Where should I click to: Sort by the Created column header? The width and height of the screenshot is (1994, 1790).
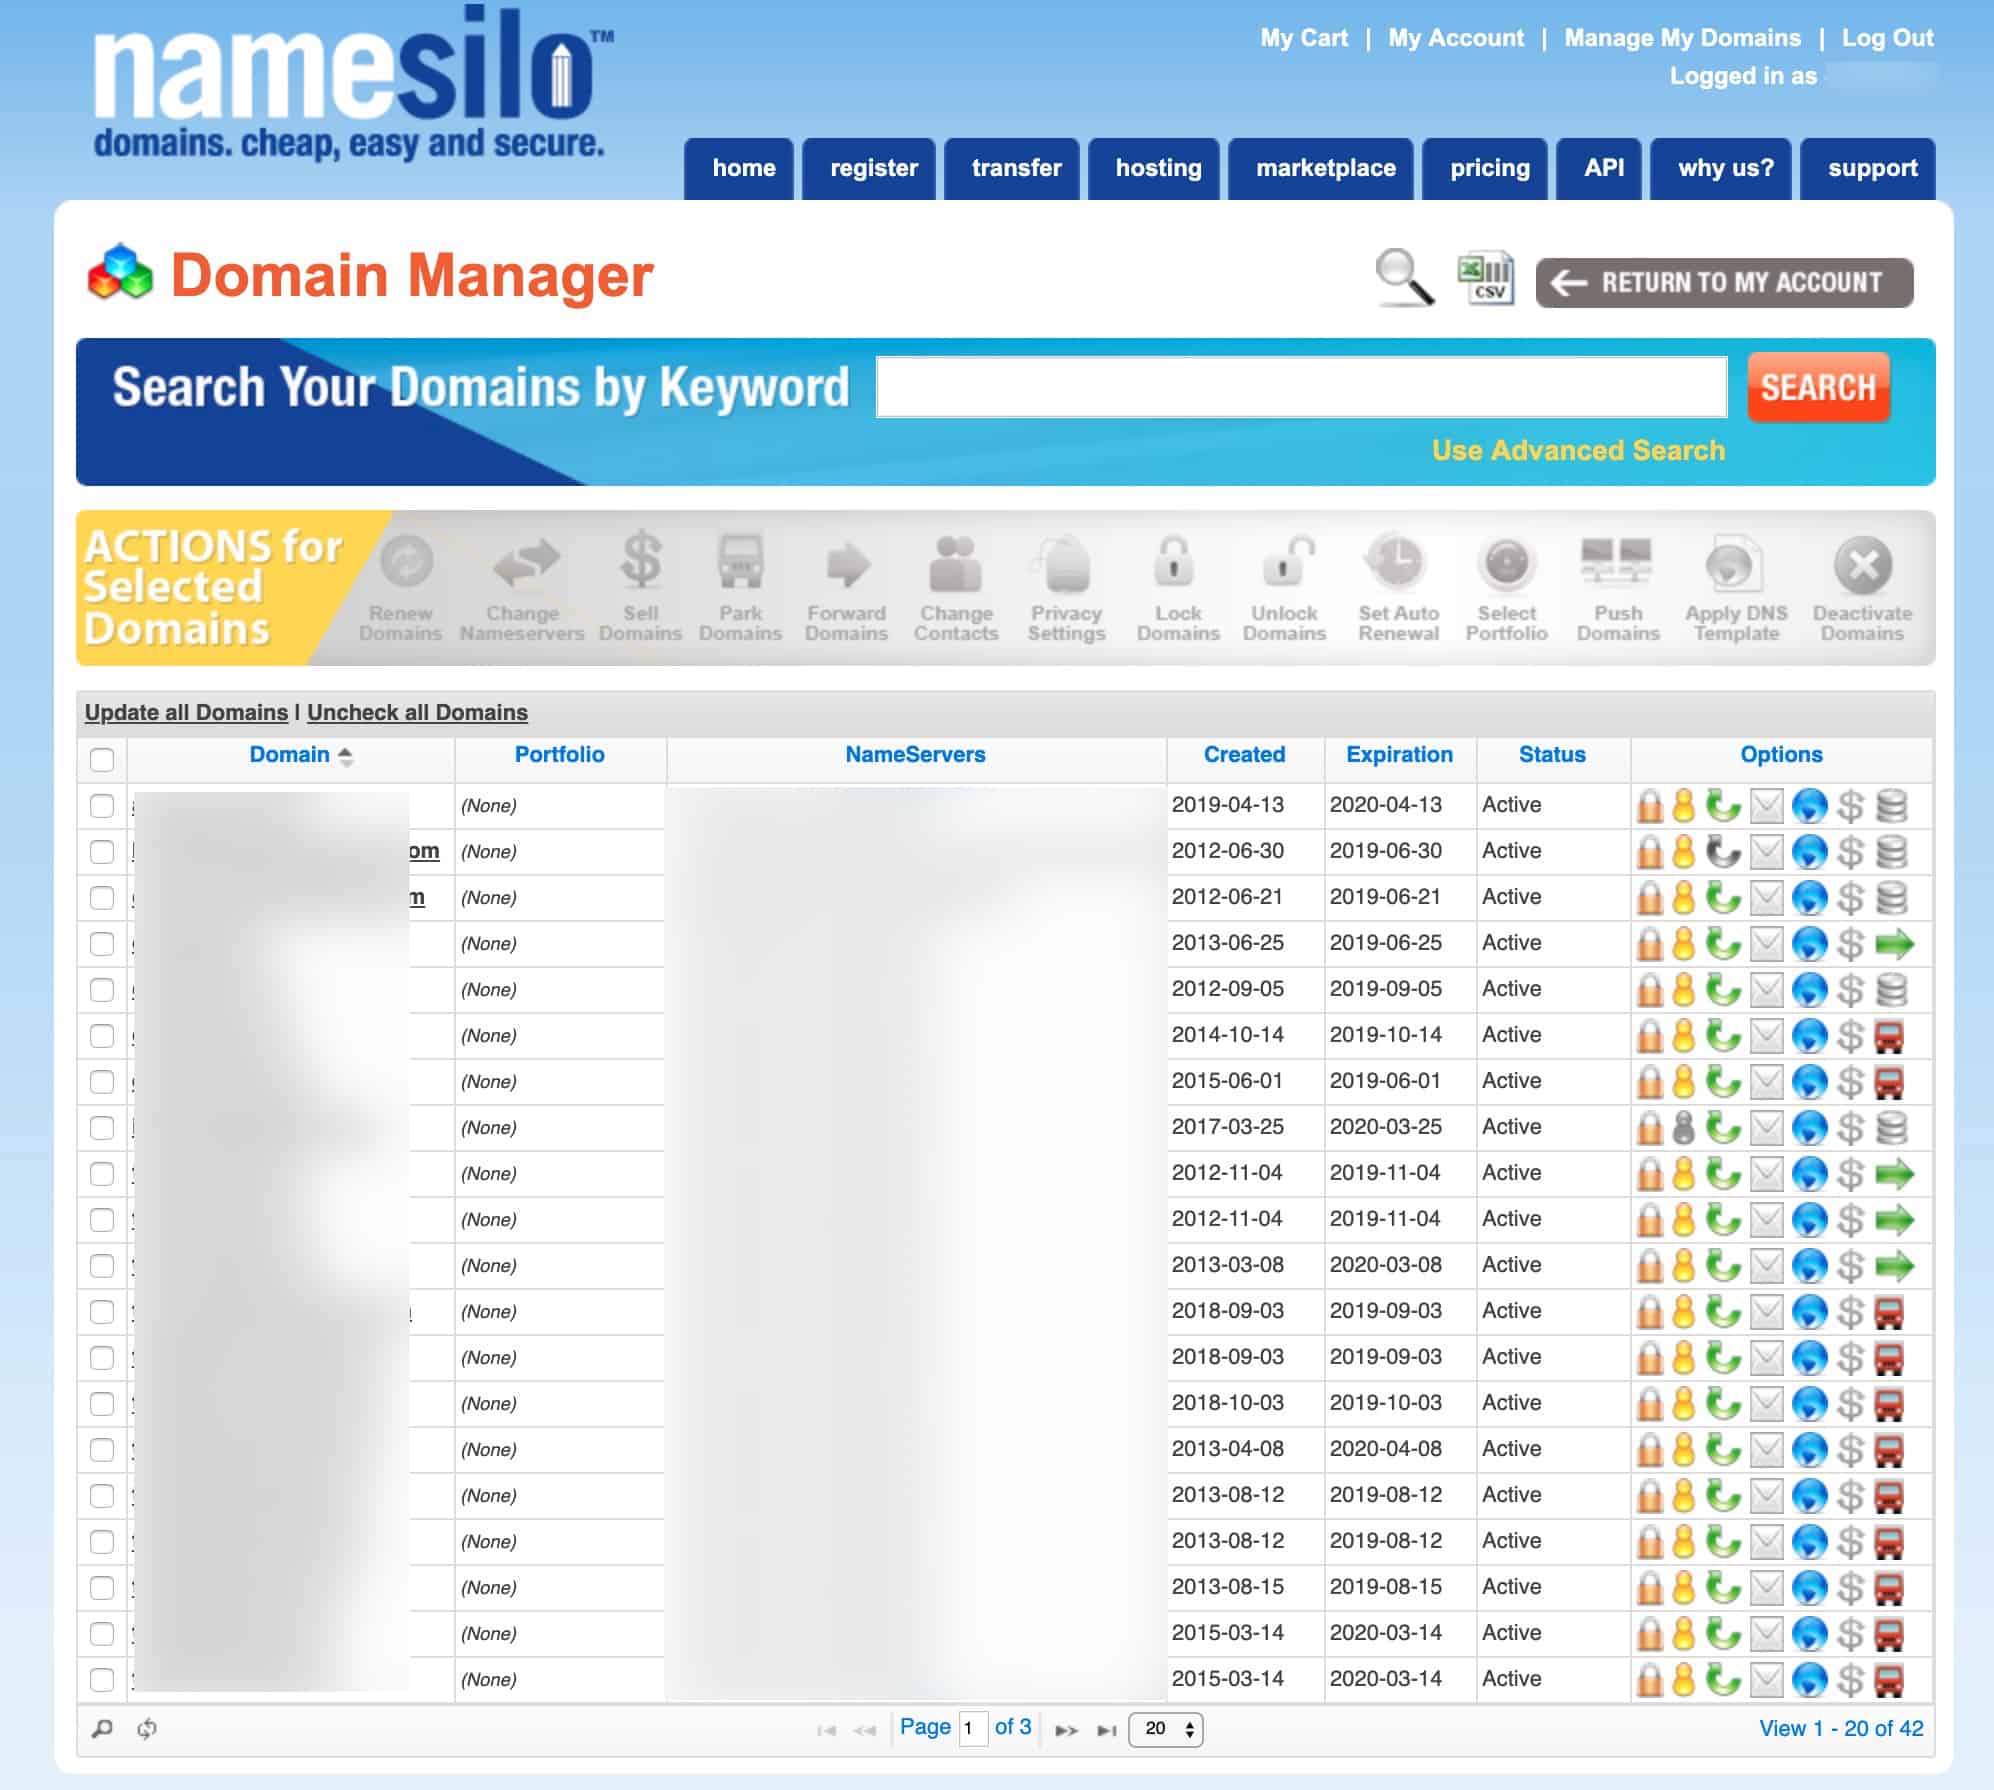(x=1244, y=755)
